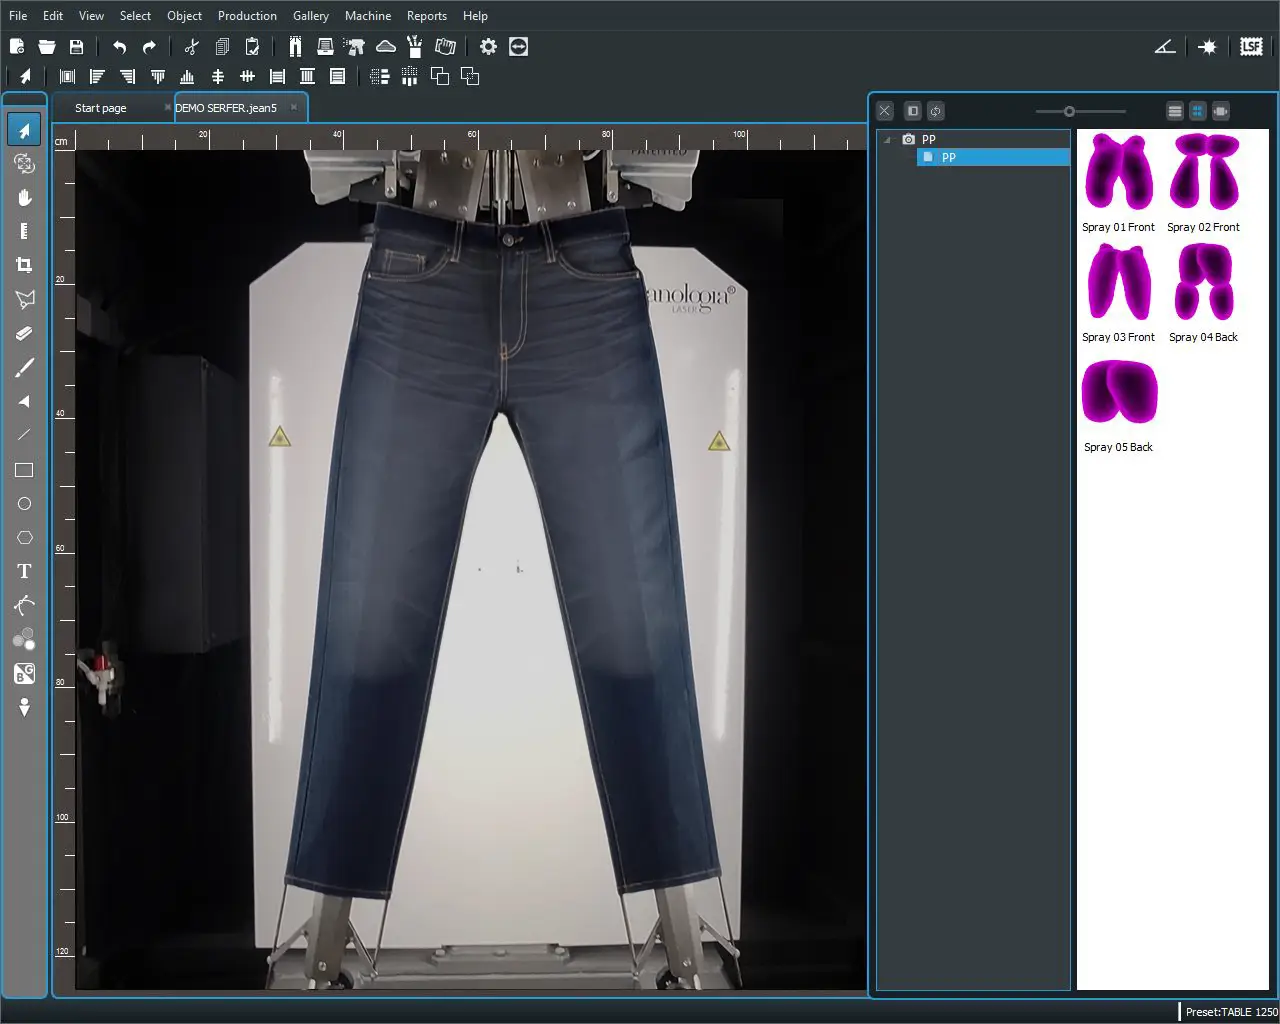Image resolution: width=1280 pixels, height=1024 pixels.
Task: Click the spray gun toolbar icon
Action: 354,47
